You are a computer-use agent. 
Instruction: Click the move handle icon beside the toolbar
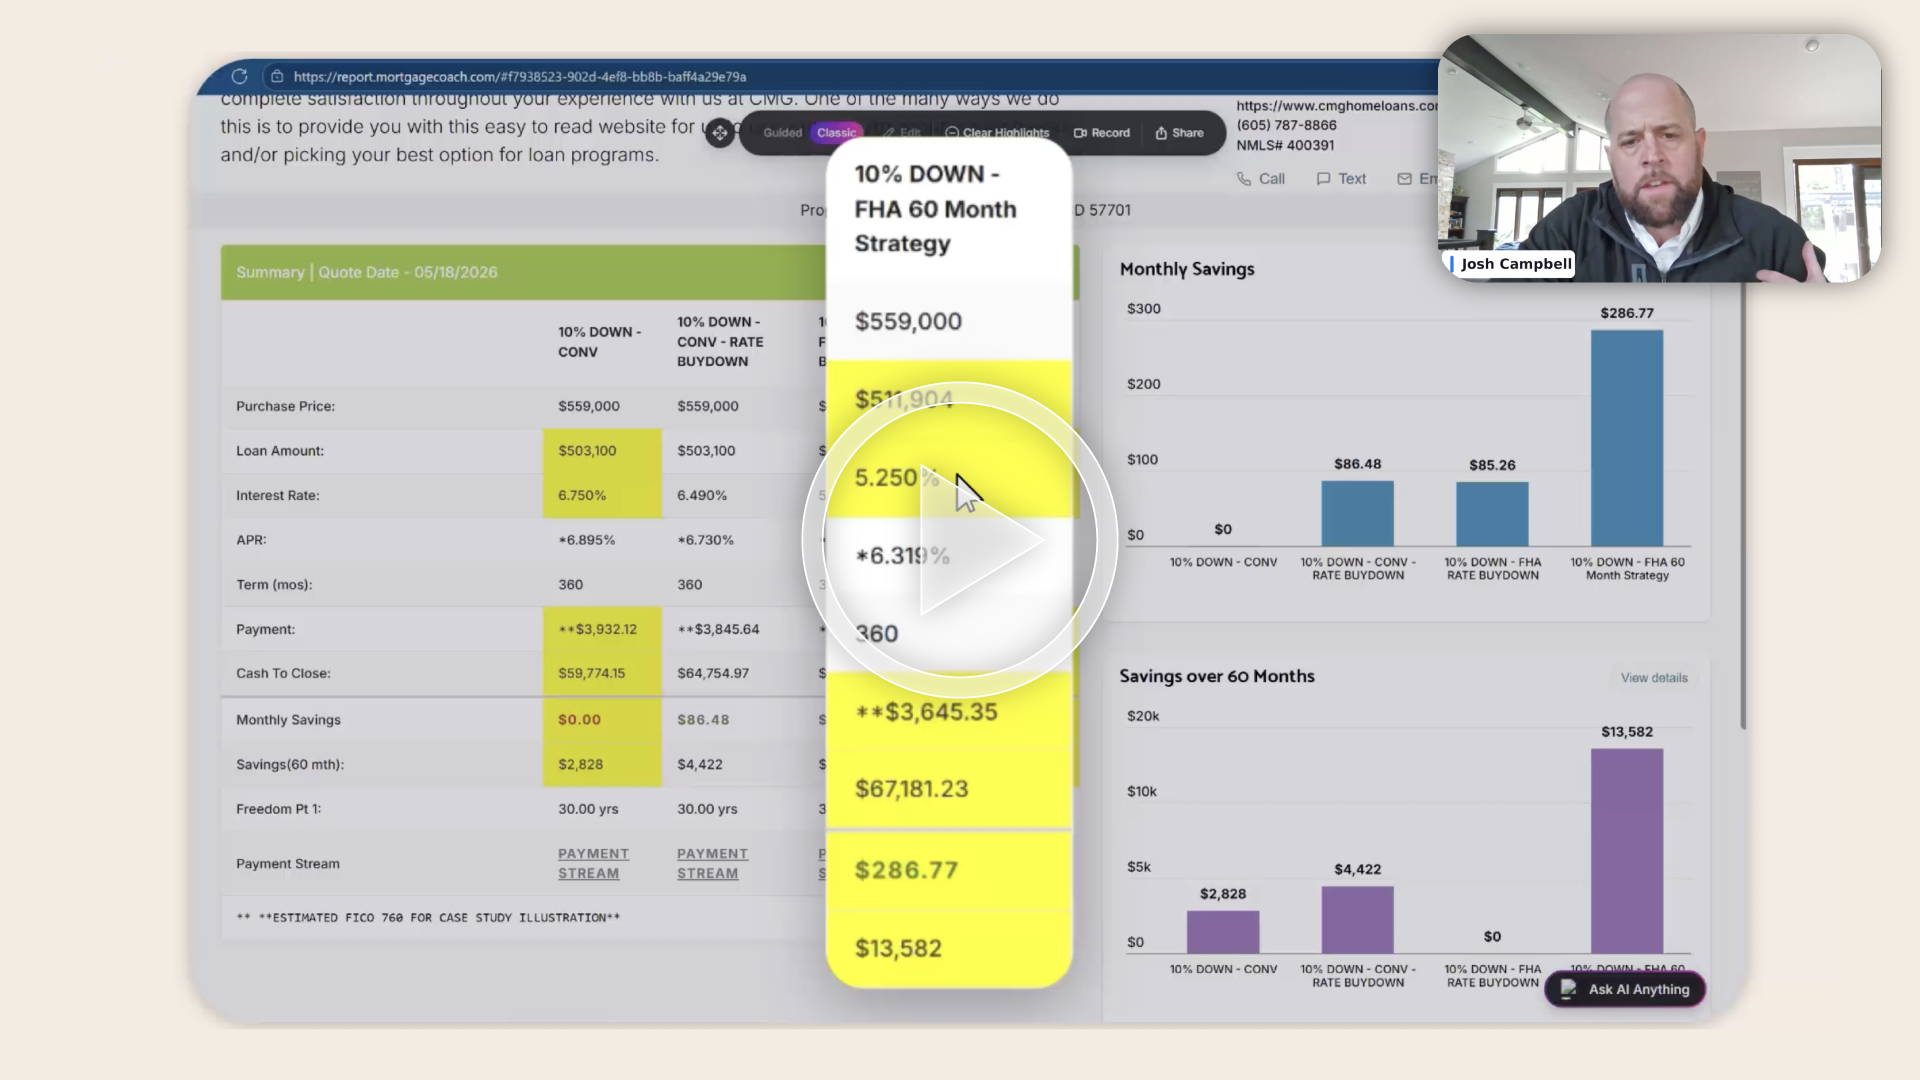pos(719,132)
